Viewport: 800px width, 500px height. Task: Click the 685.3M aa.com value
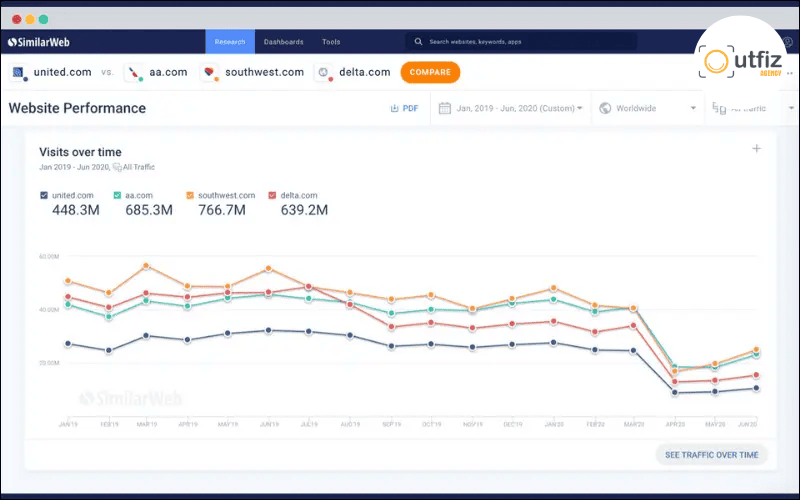[149, 210]
